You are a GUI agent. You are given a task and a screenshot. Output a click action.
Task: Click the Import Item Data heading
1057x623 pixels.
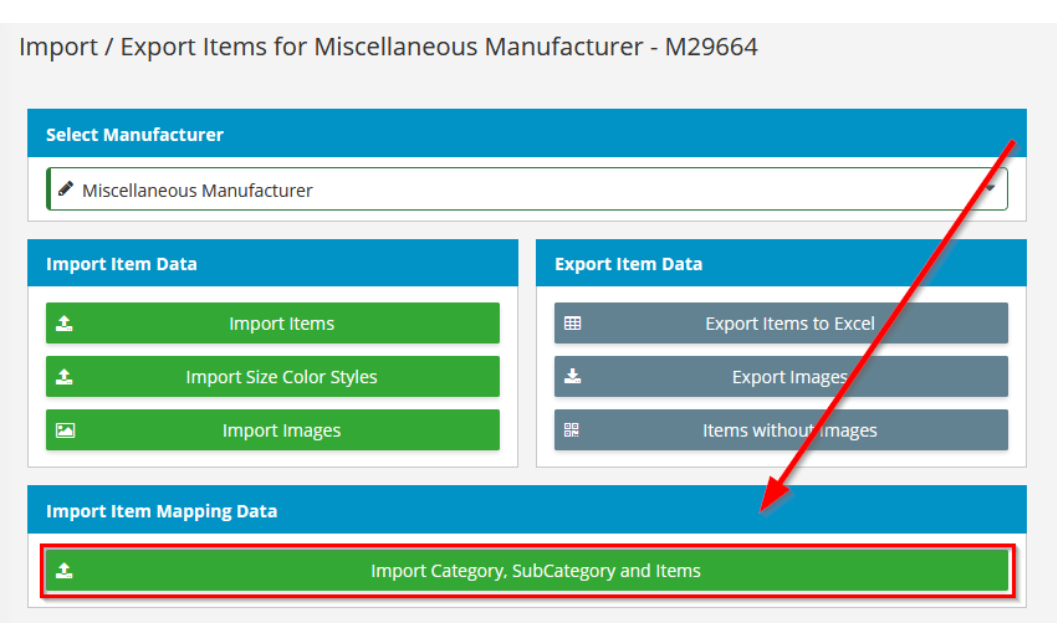point(121,264)
